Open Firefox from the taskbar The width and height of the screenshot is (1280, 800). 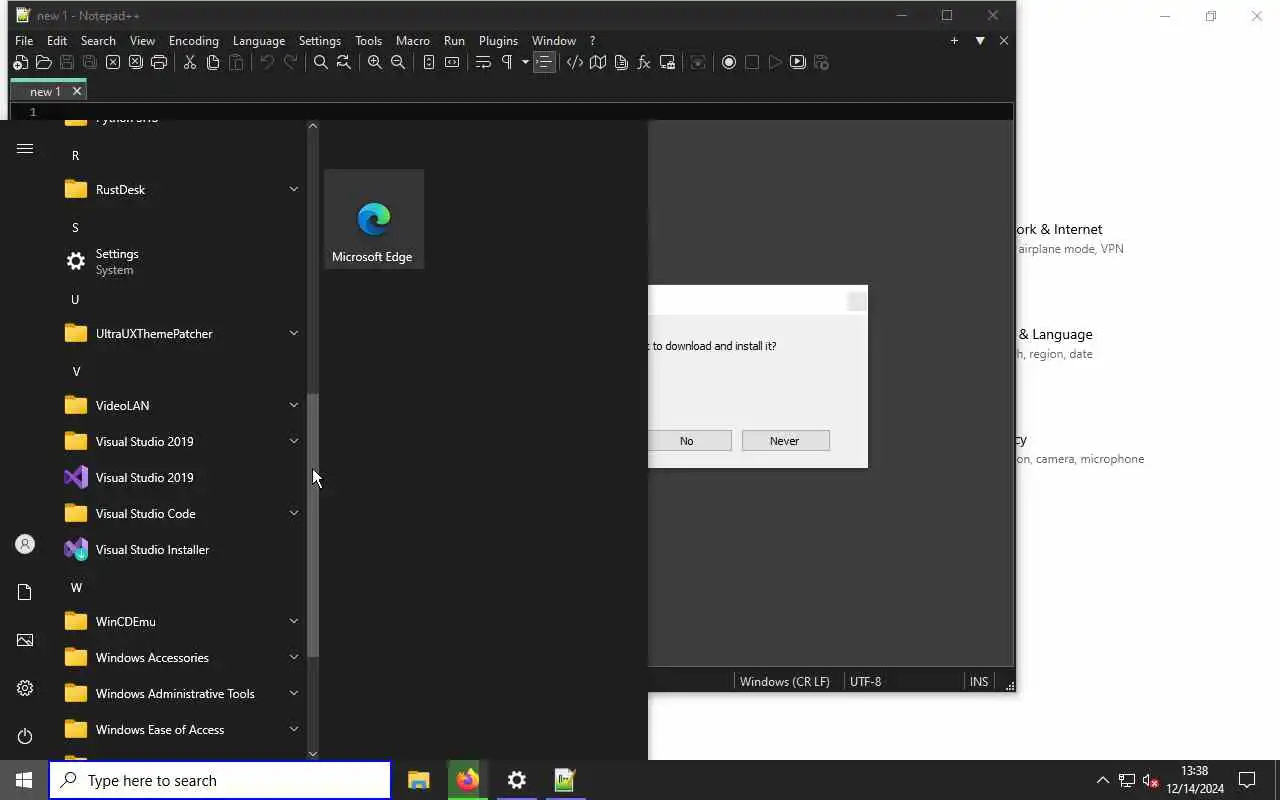pos(467,780)
